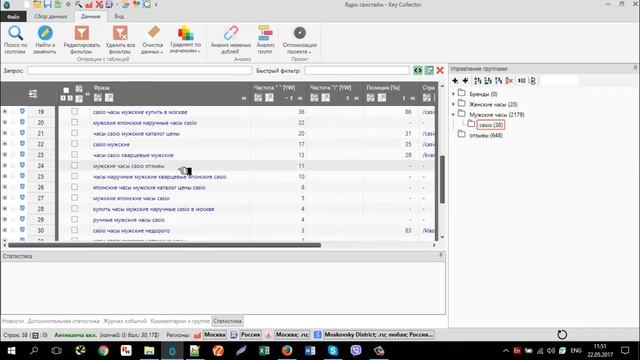Image resolution: width=640 pixels, height=360 pixels.
Task: Open Дополнительная статистика bottom tab
Action: click(x=63, y=321)
